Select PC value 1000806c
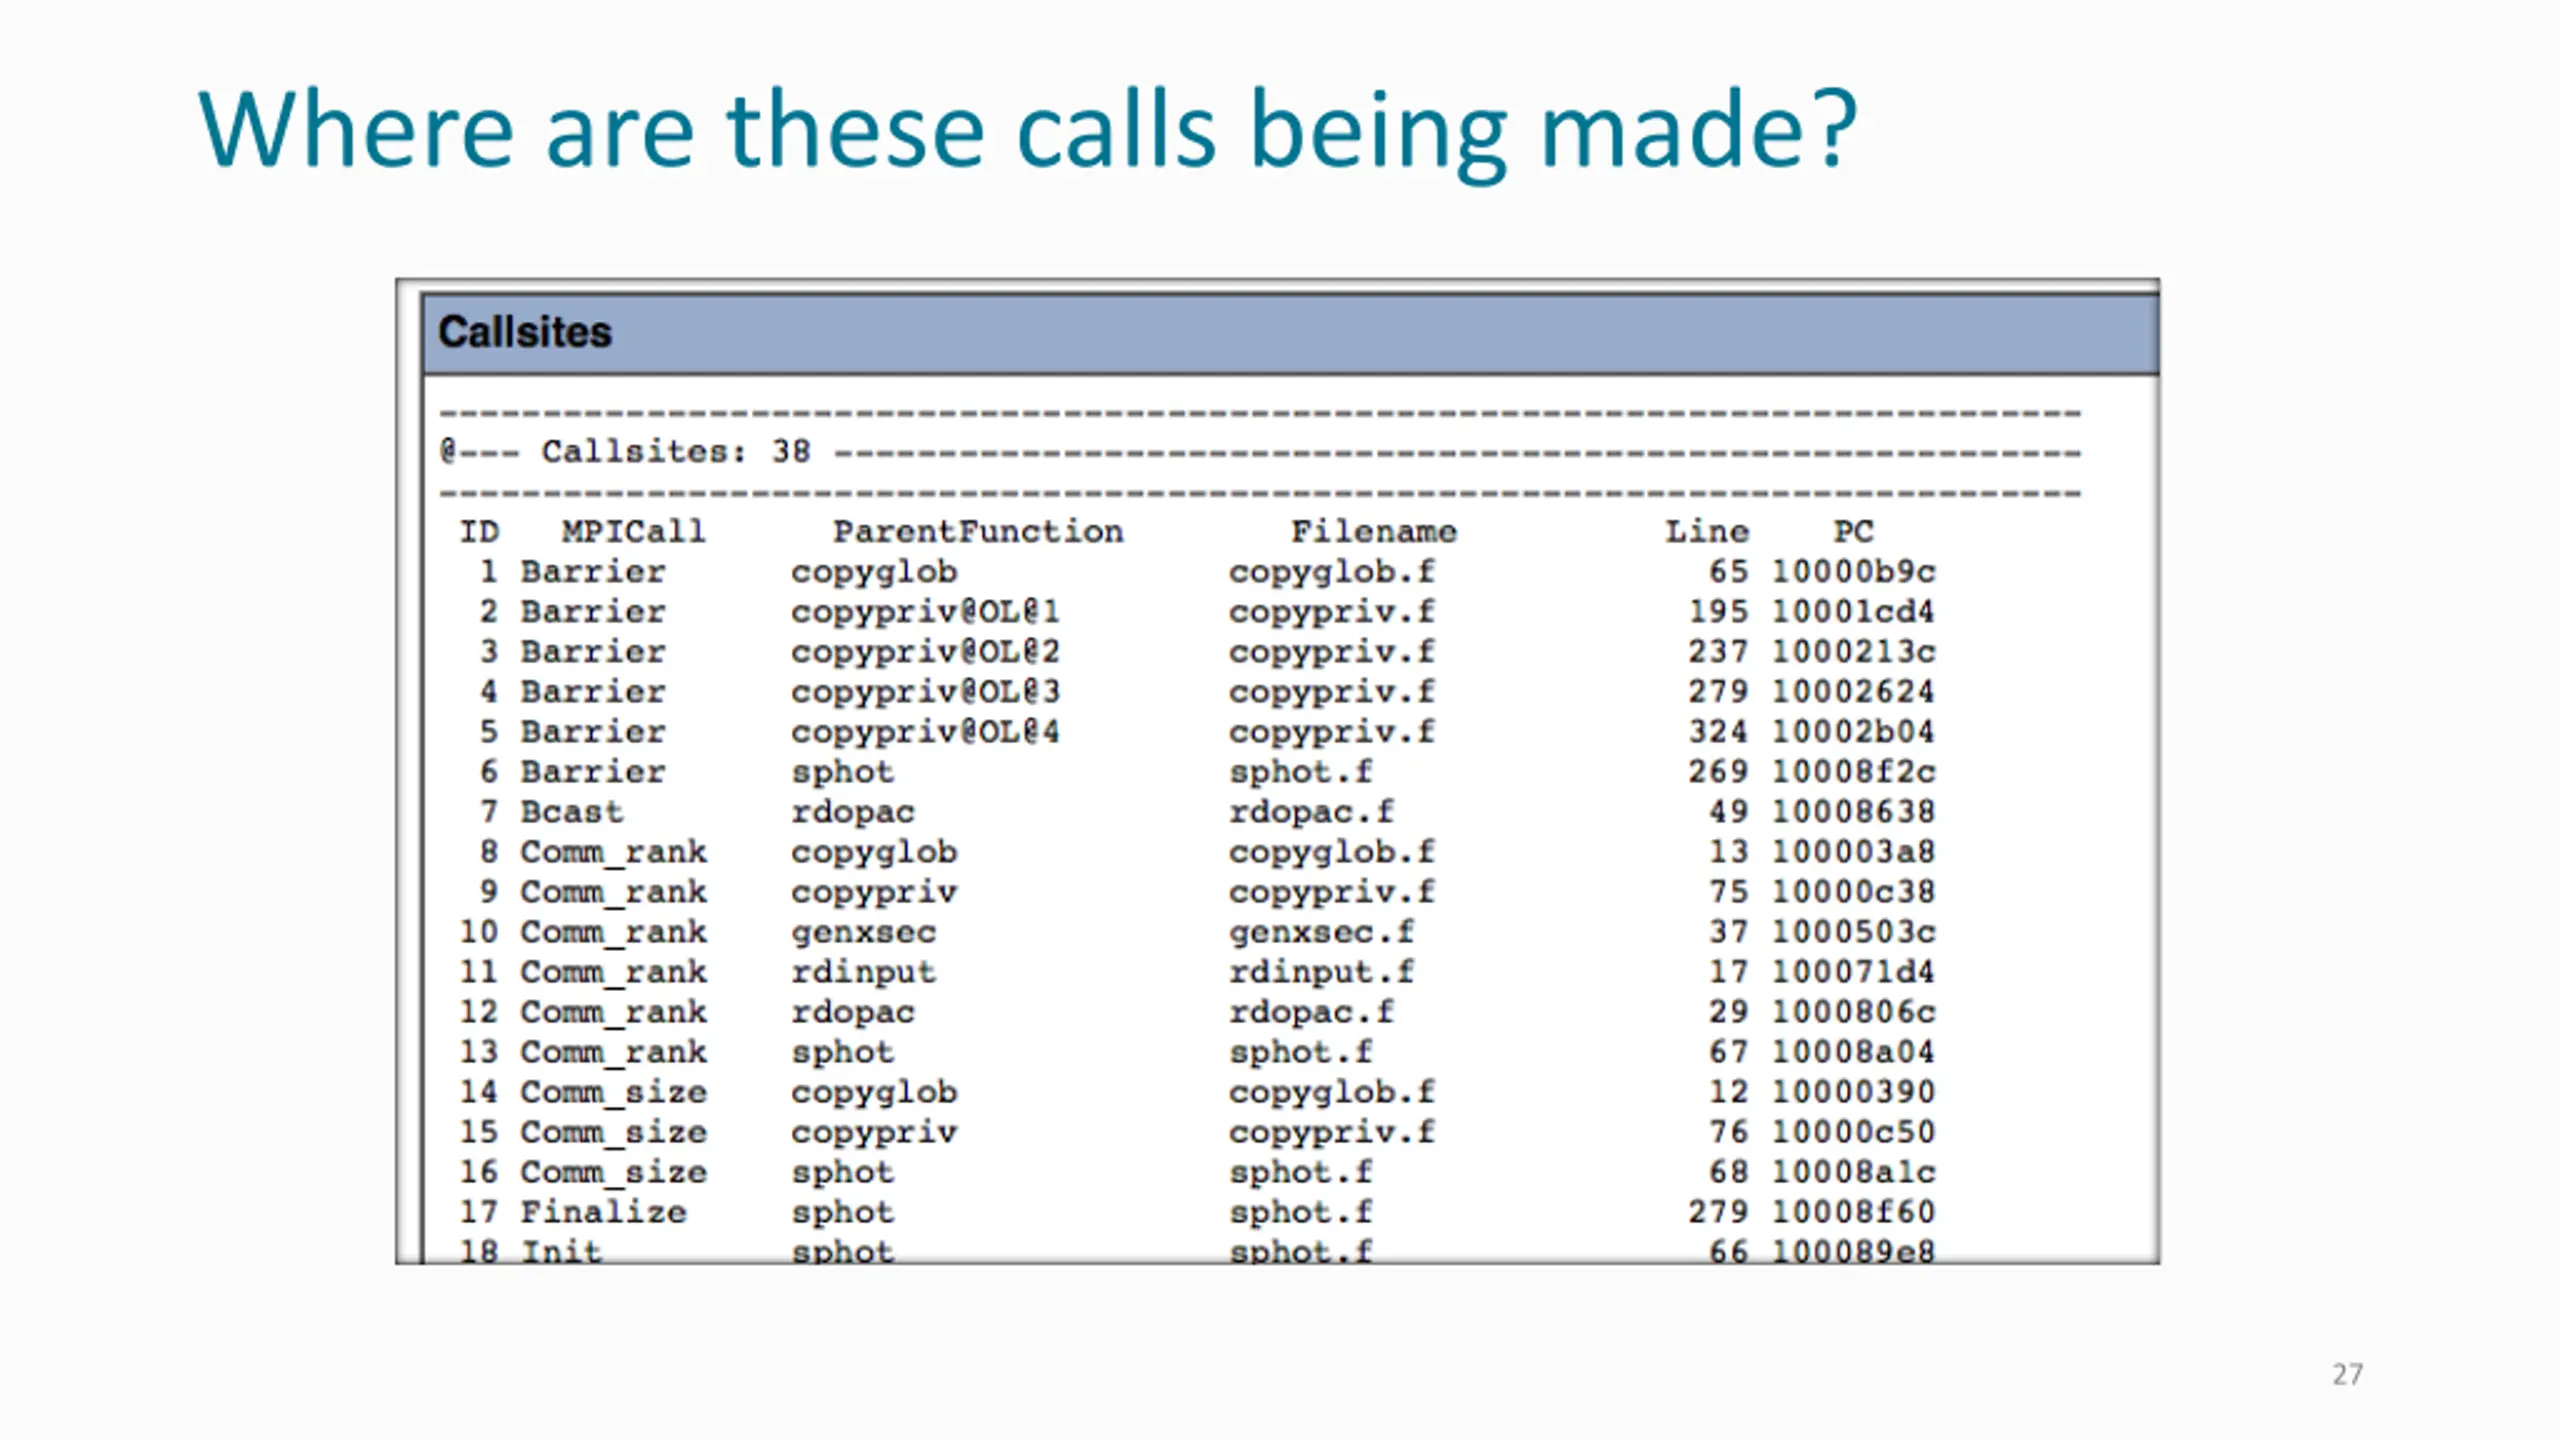The height and width of the screenshot is (1440, 2560). click(x=1853, y=1011)
